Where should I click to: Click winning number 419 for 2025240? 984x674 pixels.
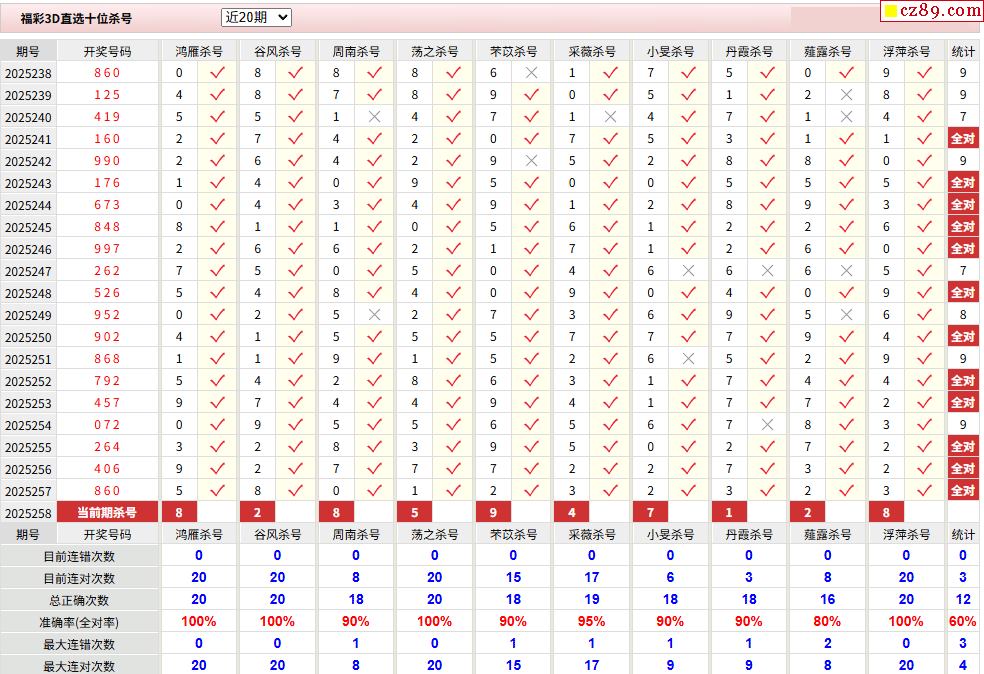click(x=107, y=117)
